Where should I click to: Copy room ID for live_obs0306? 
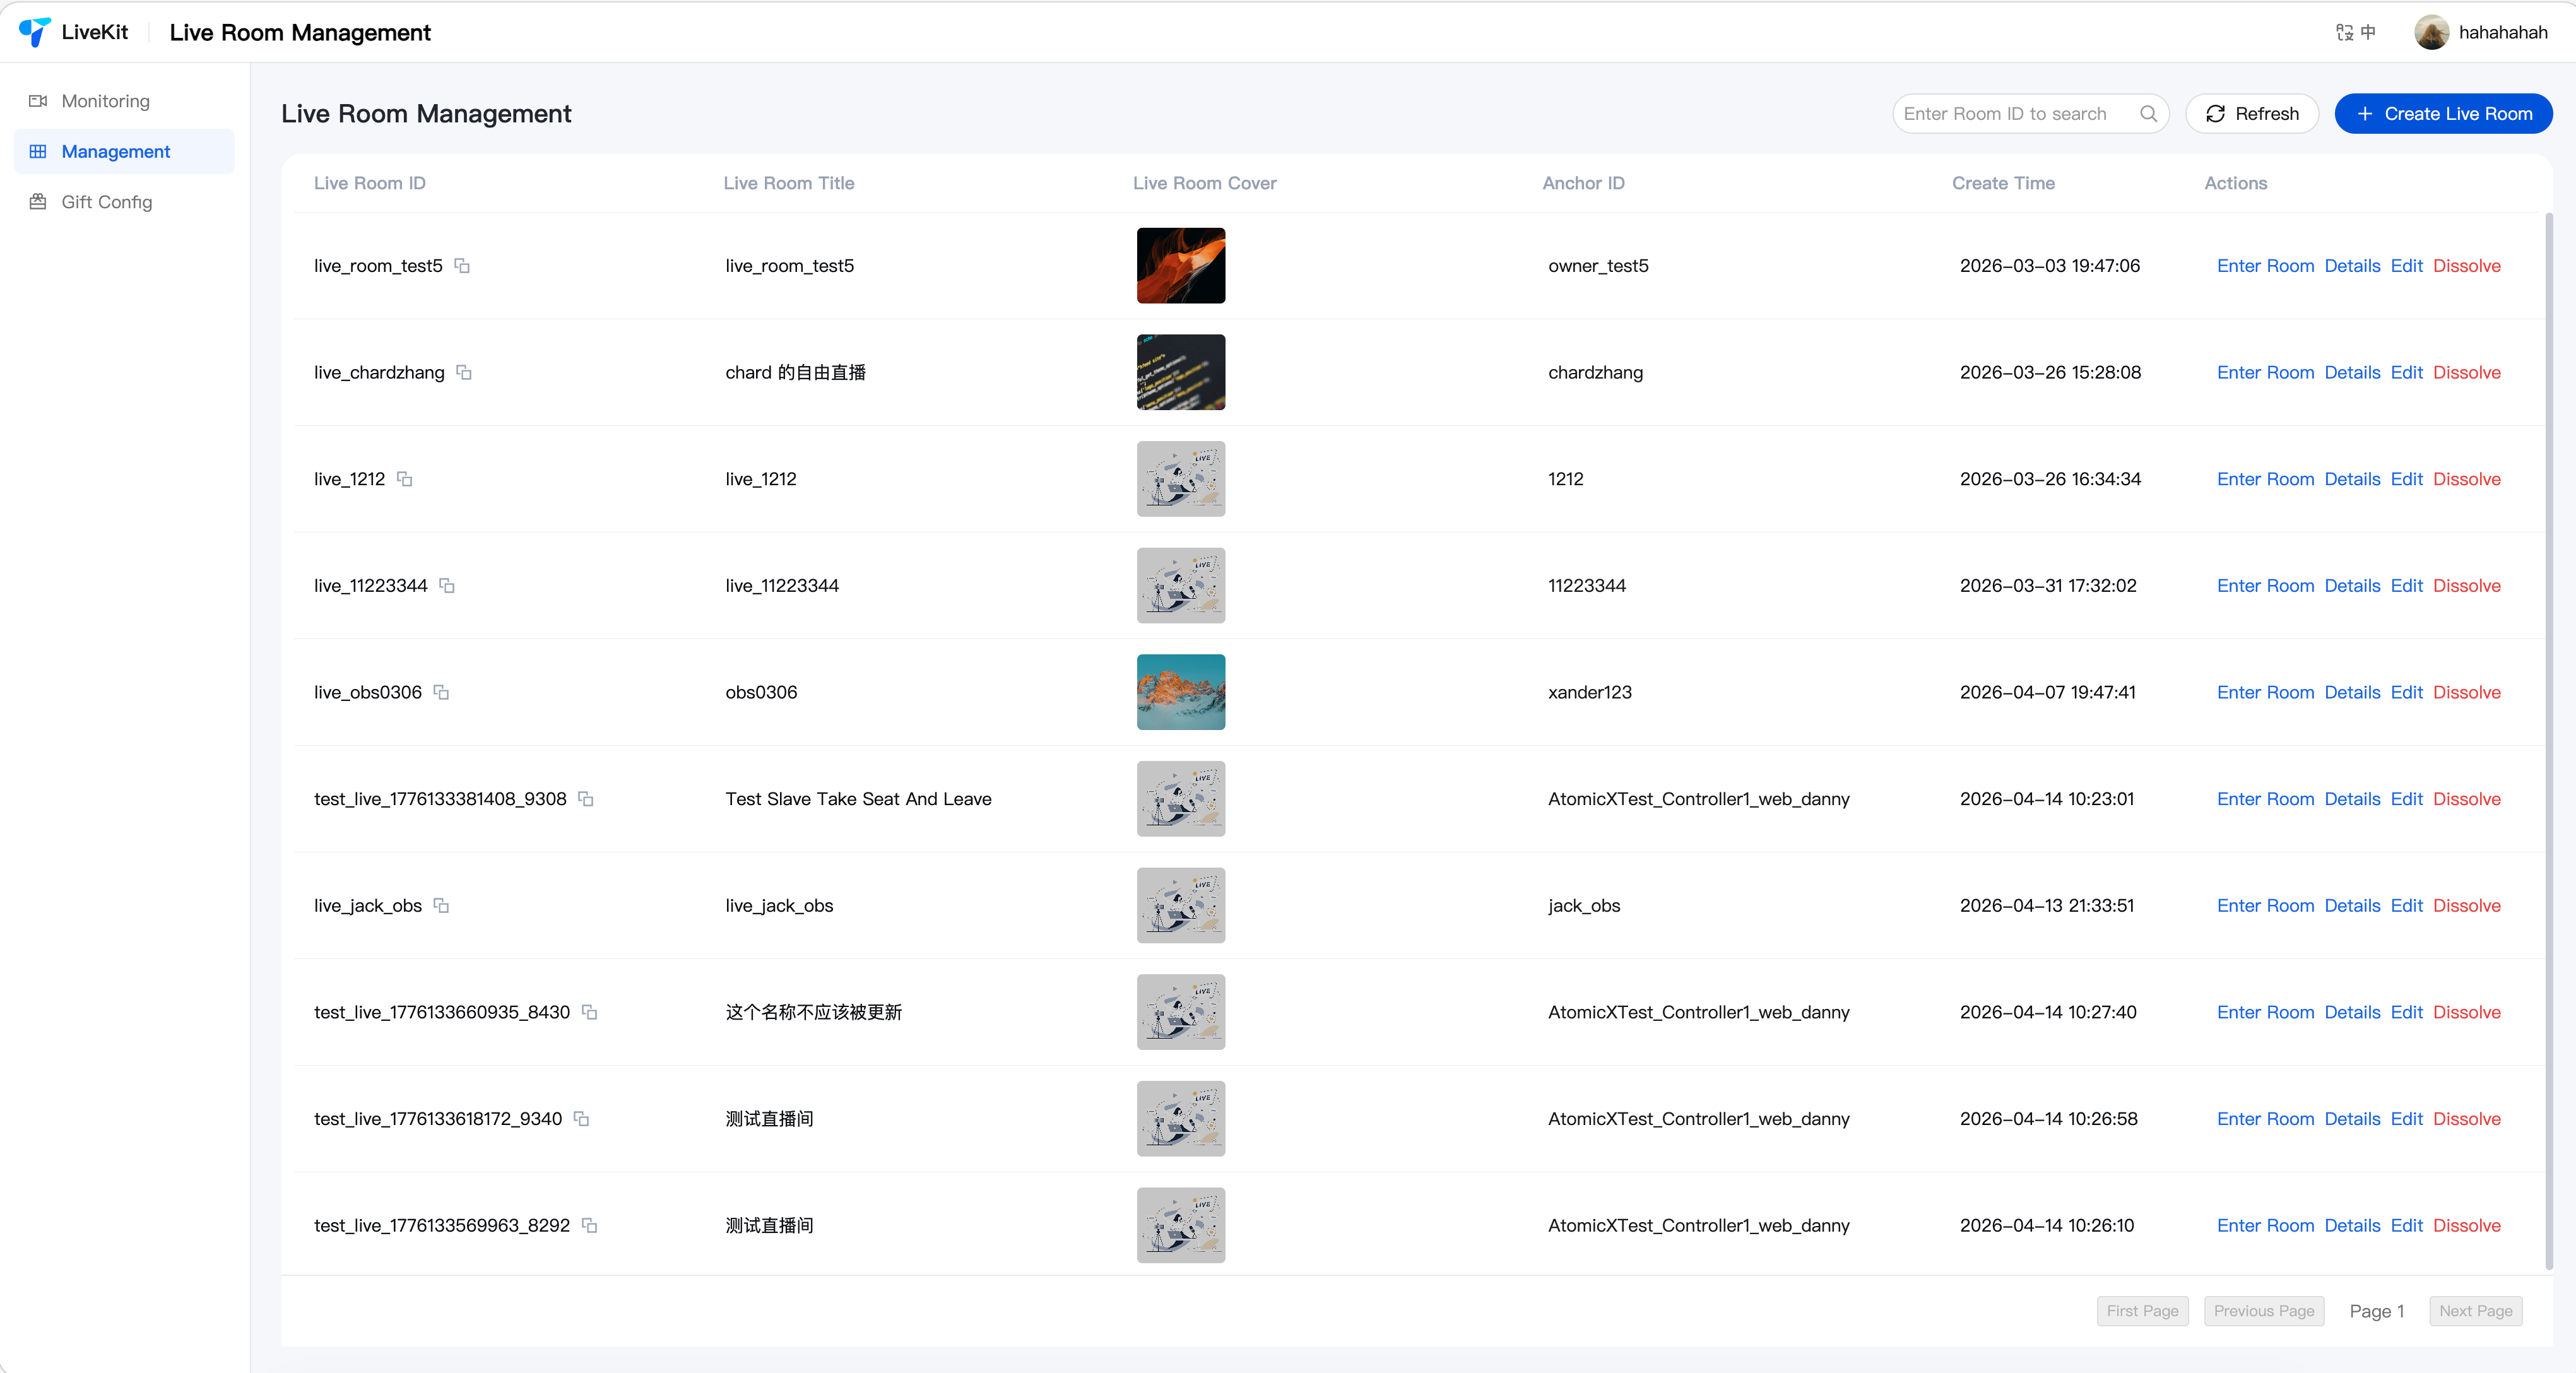pyautogui.click(x=441, y=692)
